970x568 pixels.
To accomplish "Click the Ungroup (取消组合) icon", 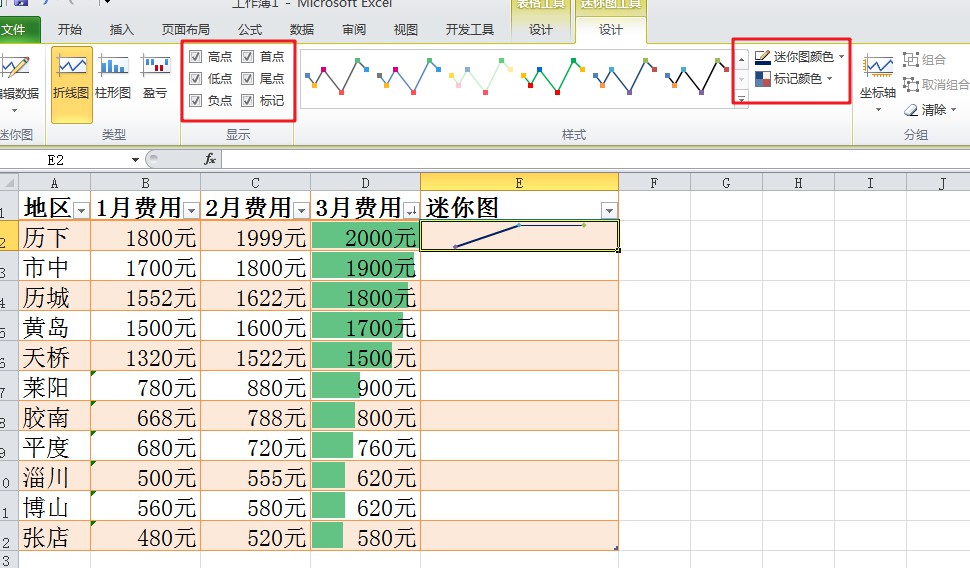I will point(911,84).
